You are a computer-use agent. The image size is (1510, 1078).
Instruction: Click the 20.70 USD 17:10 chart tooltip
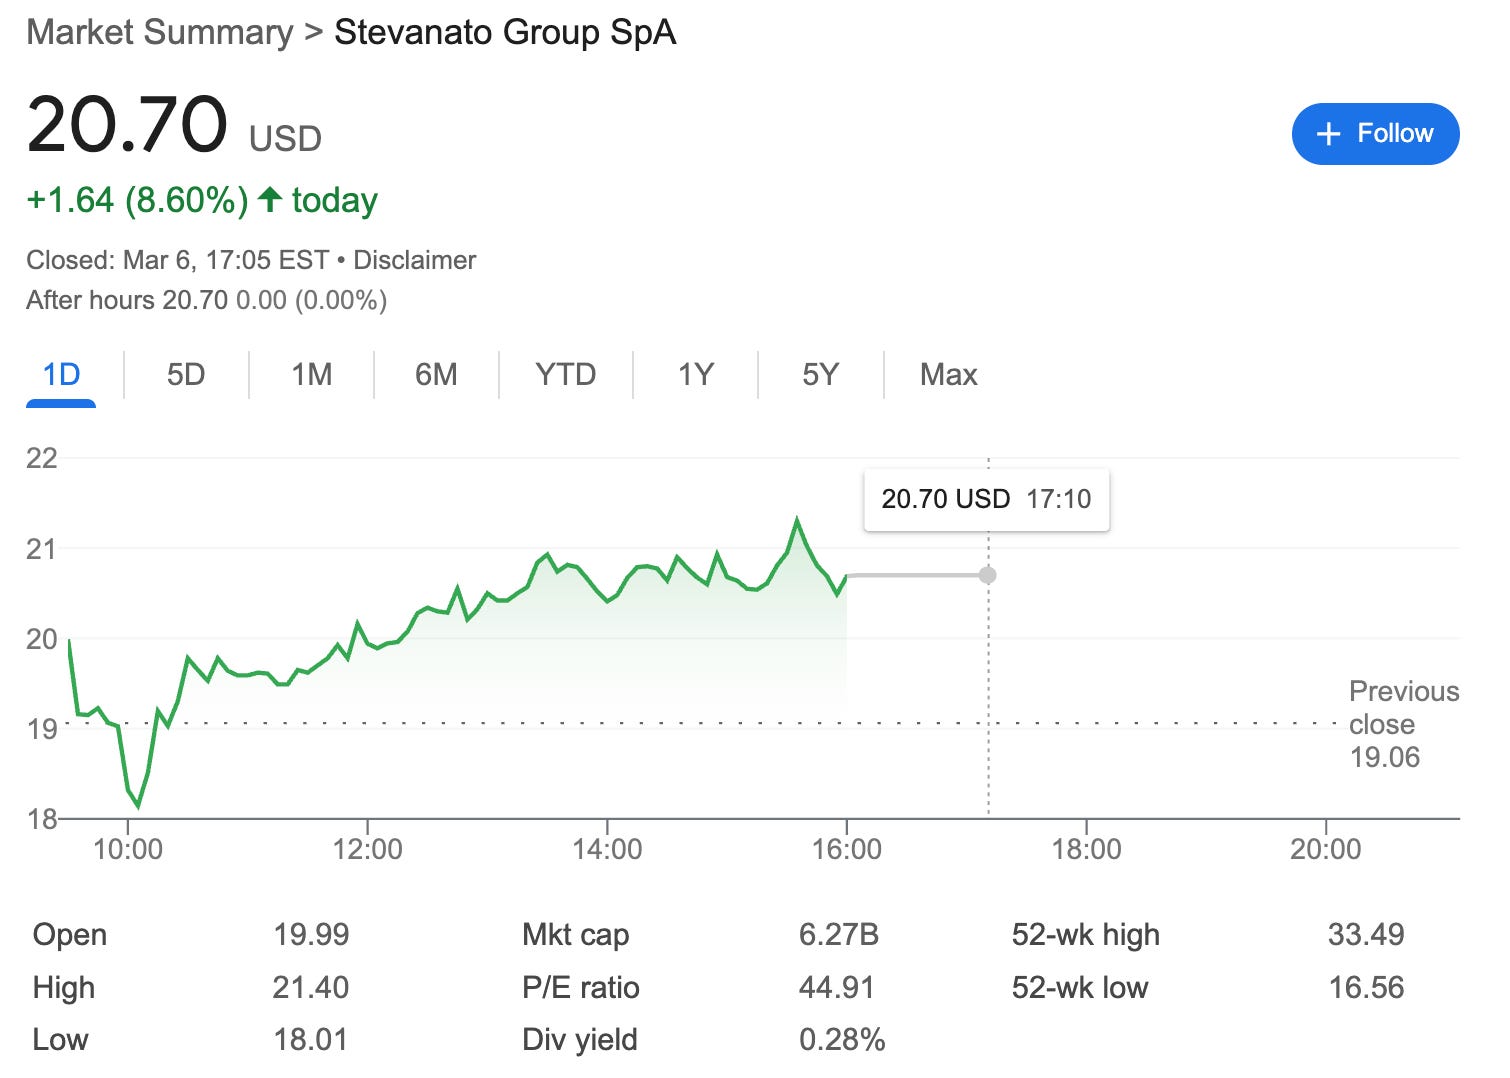click(x=987, y=499)
